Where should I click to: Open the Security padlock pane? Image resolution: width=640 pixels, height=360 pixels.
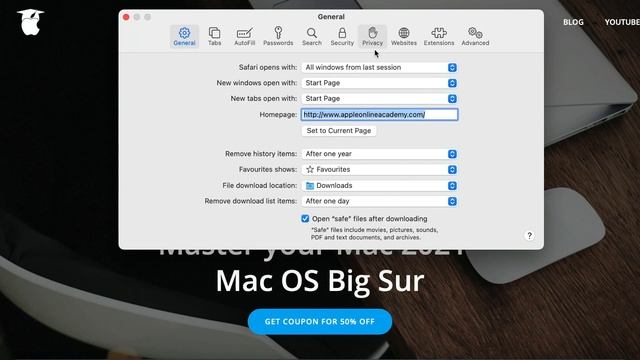[342, 36]
